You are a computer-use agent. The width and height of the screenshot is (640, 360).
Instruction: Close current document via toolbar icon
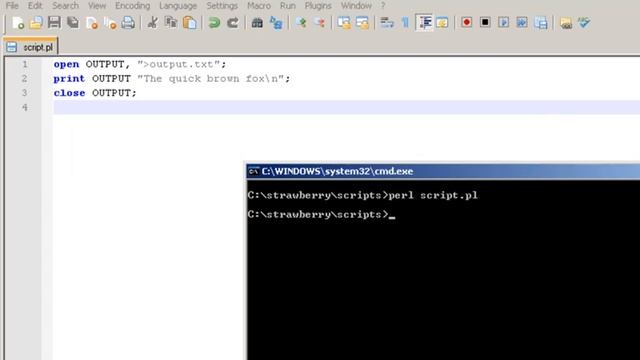(x=92, y=23)
